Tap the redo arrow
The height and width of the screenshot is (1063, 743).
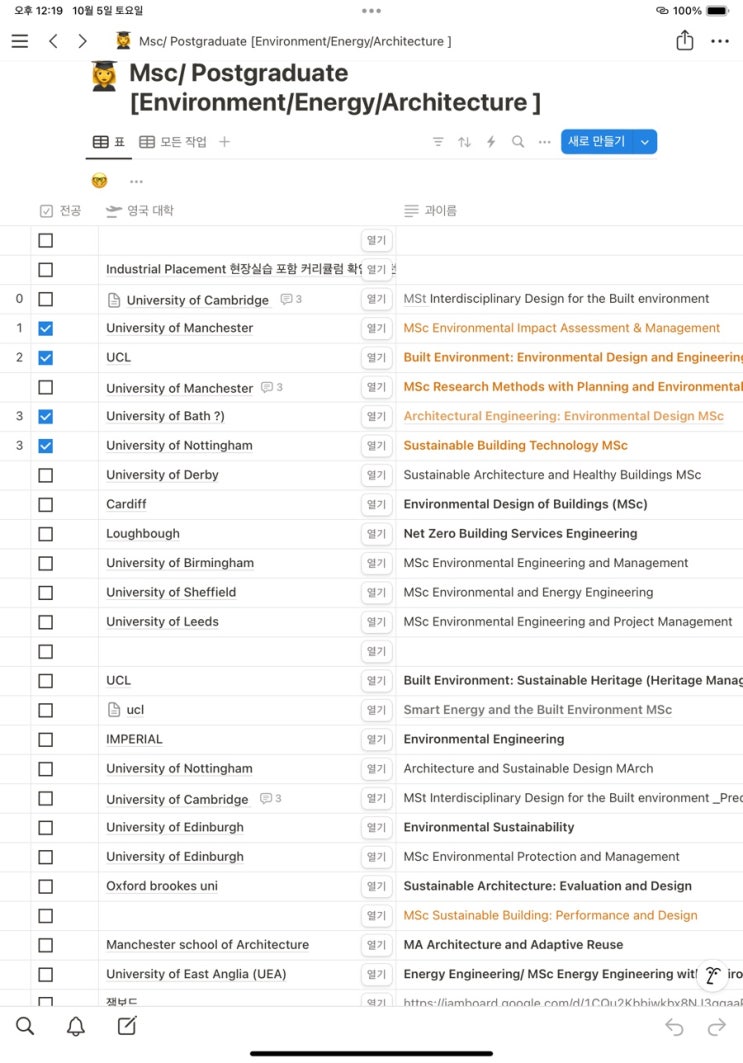pyautogui.click(x=717, y=1028)
